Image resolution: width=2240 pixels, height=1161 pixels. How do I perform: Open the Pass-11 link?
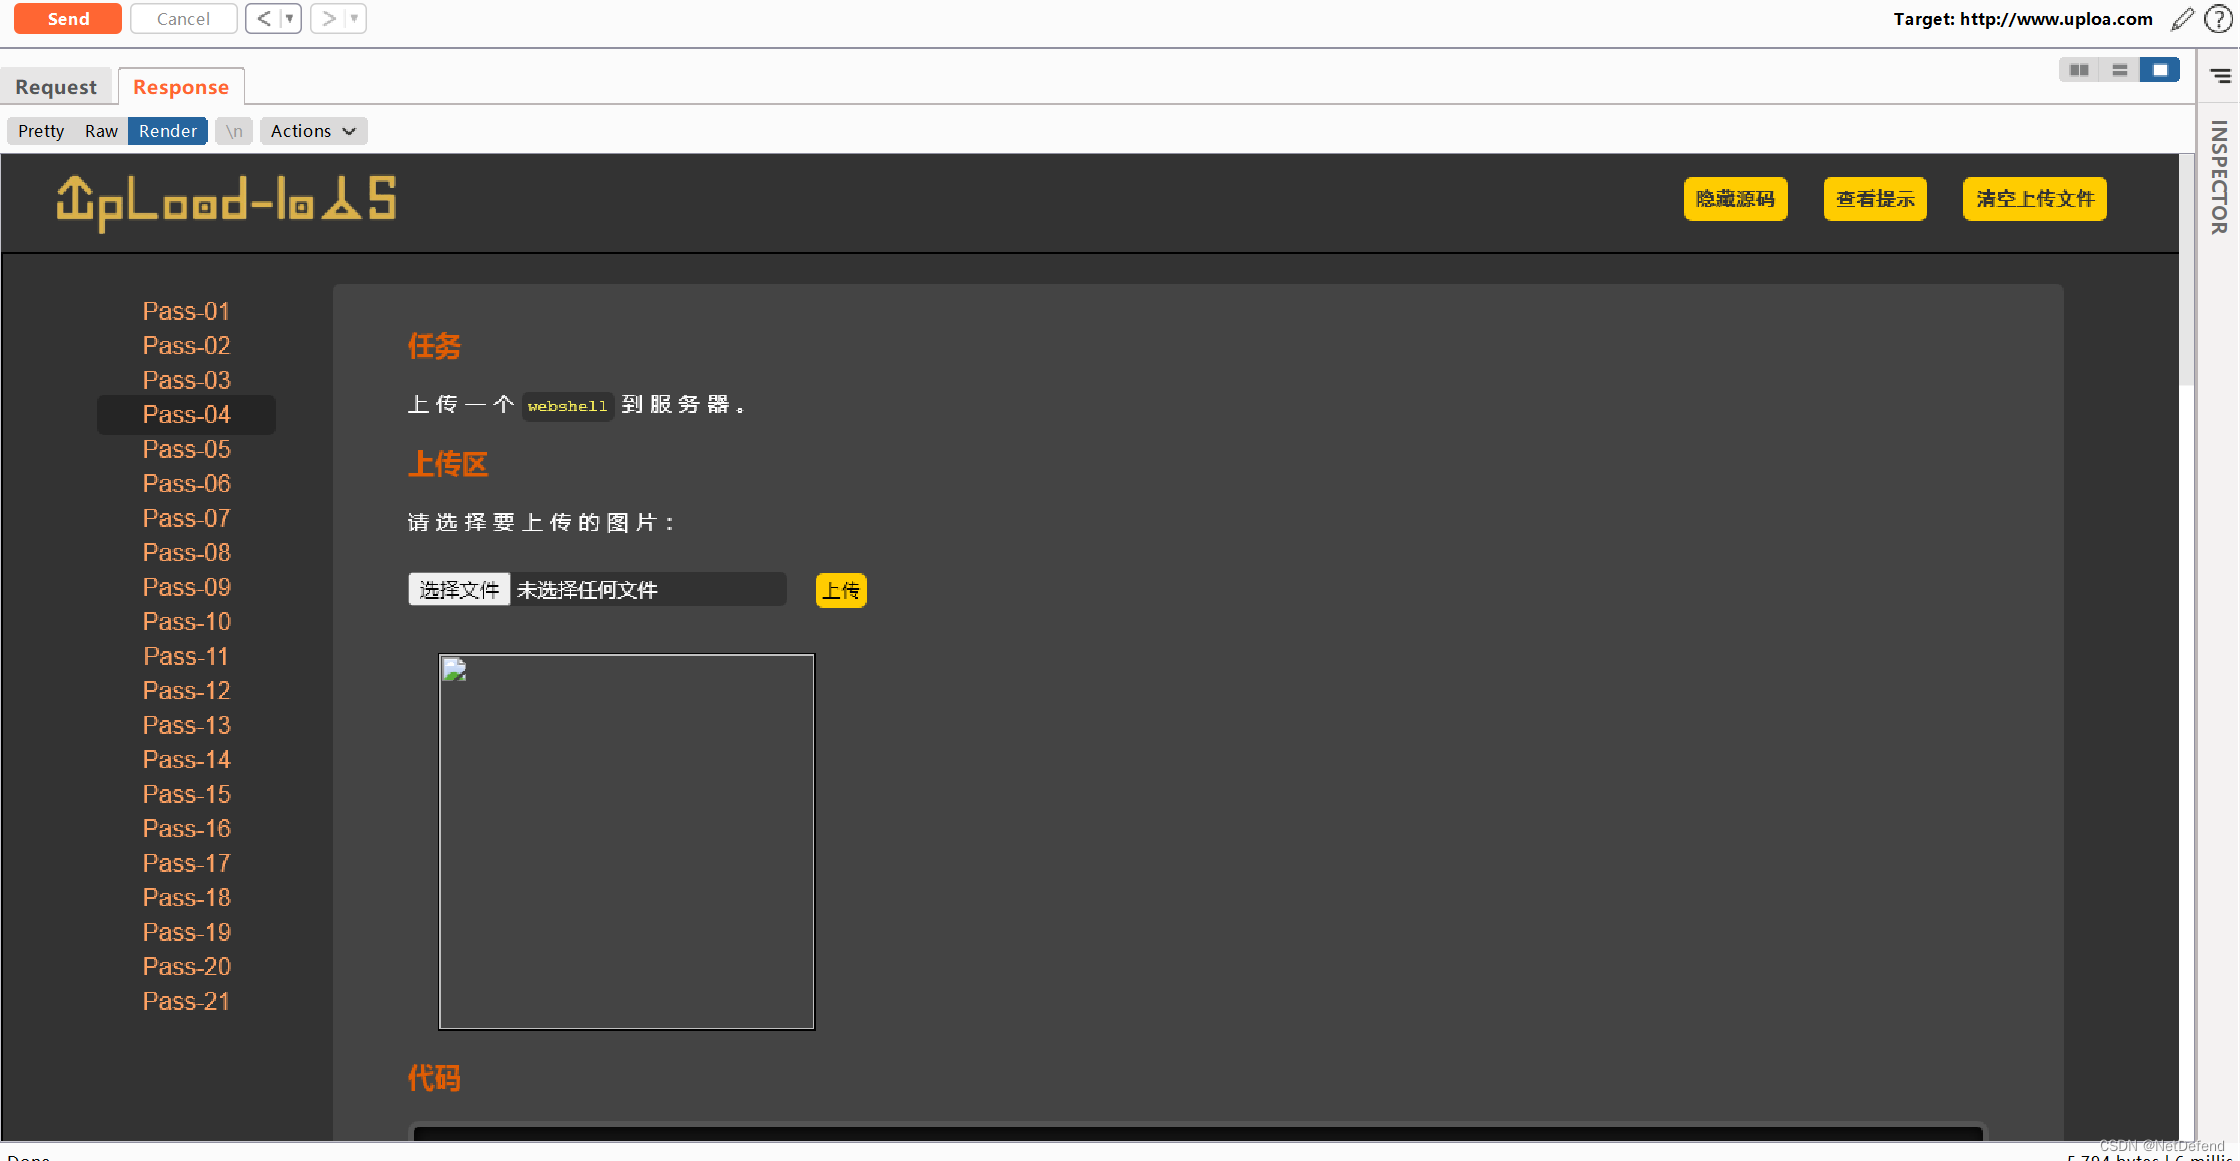point(186,656)
